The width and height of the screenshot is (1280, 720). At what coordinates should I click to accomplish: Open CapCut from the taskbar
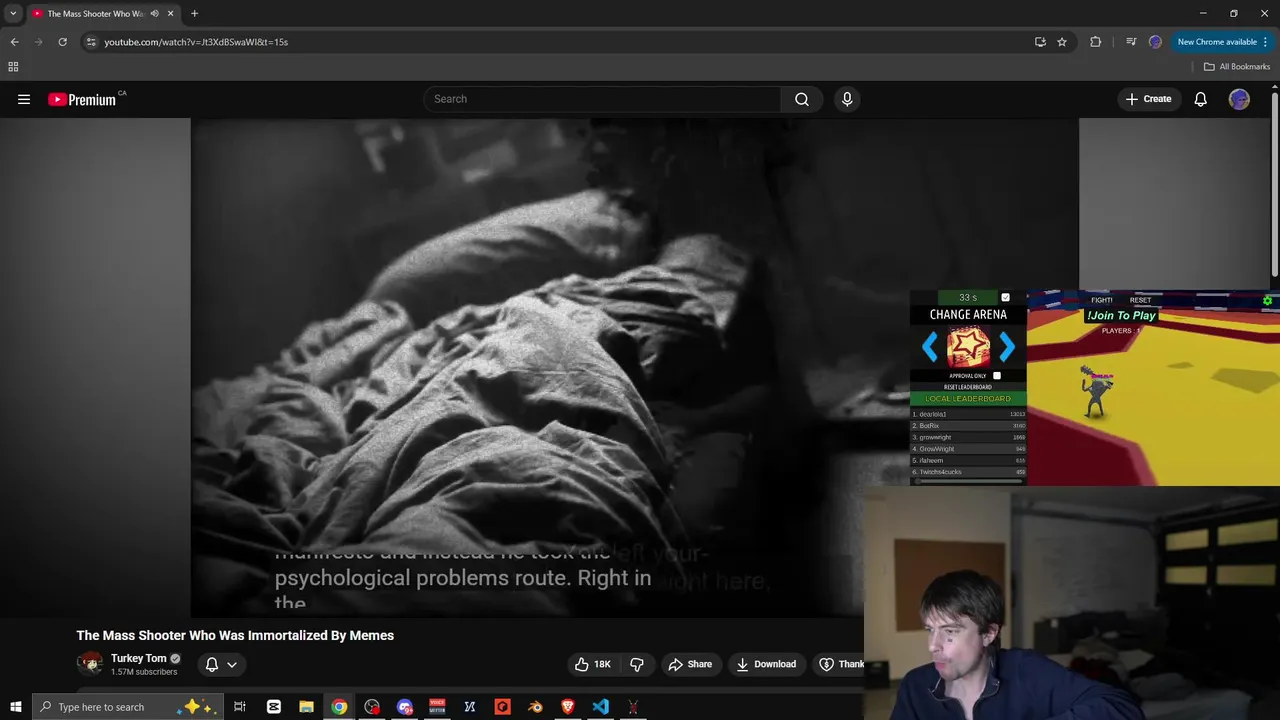[274, 707]
